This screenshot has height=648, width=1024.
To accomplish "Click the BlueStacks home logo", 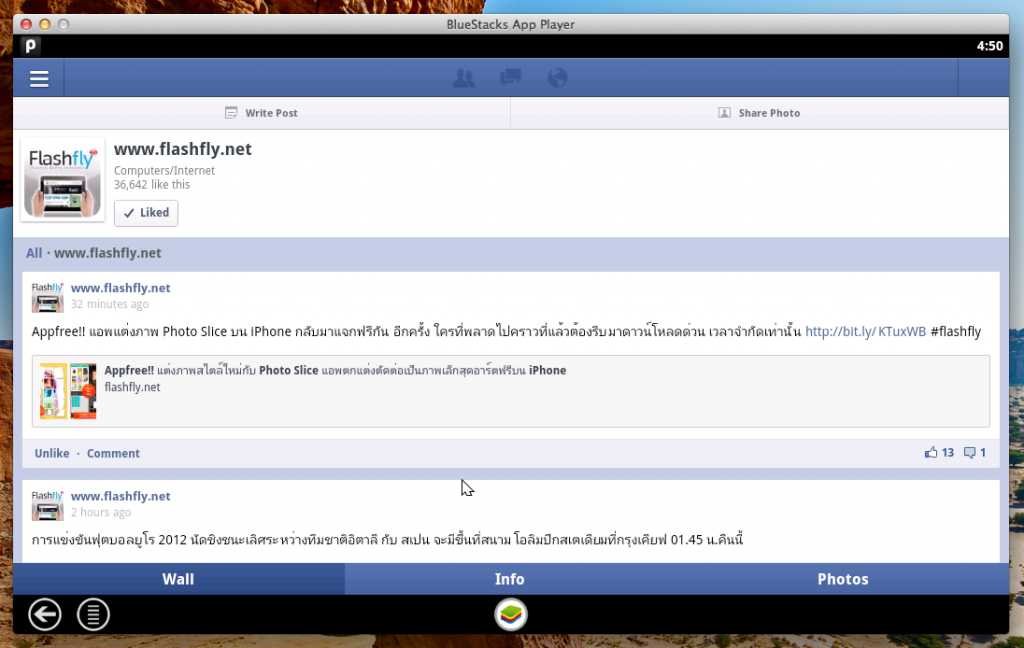I will coord(511,614).
